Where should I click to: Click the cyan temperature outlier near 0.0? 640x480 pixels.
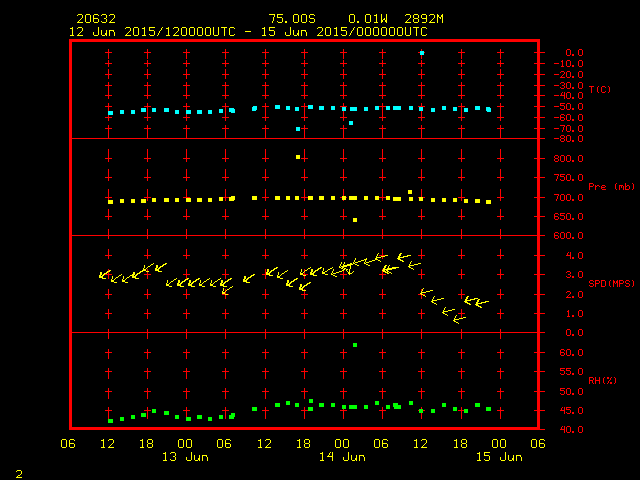pos(422,52)
